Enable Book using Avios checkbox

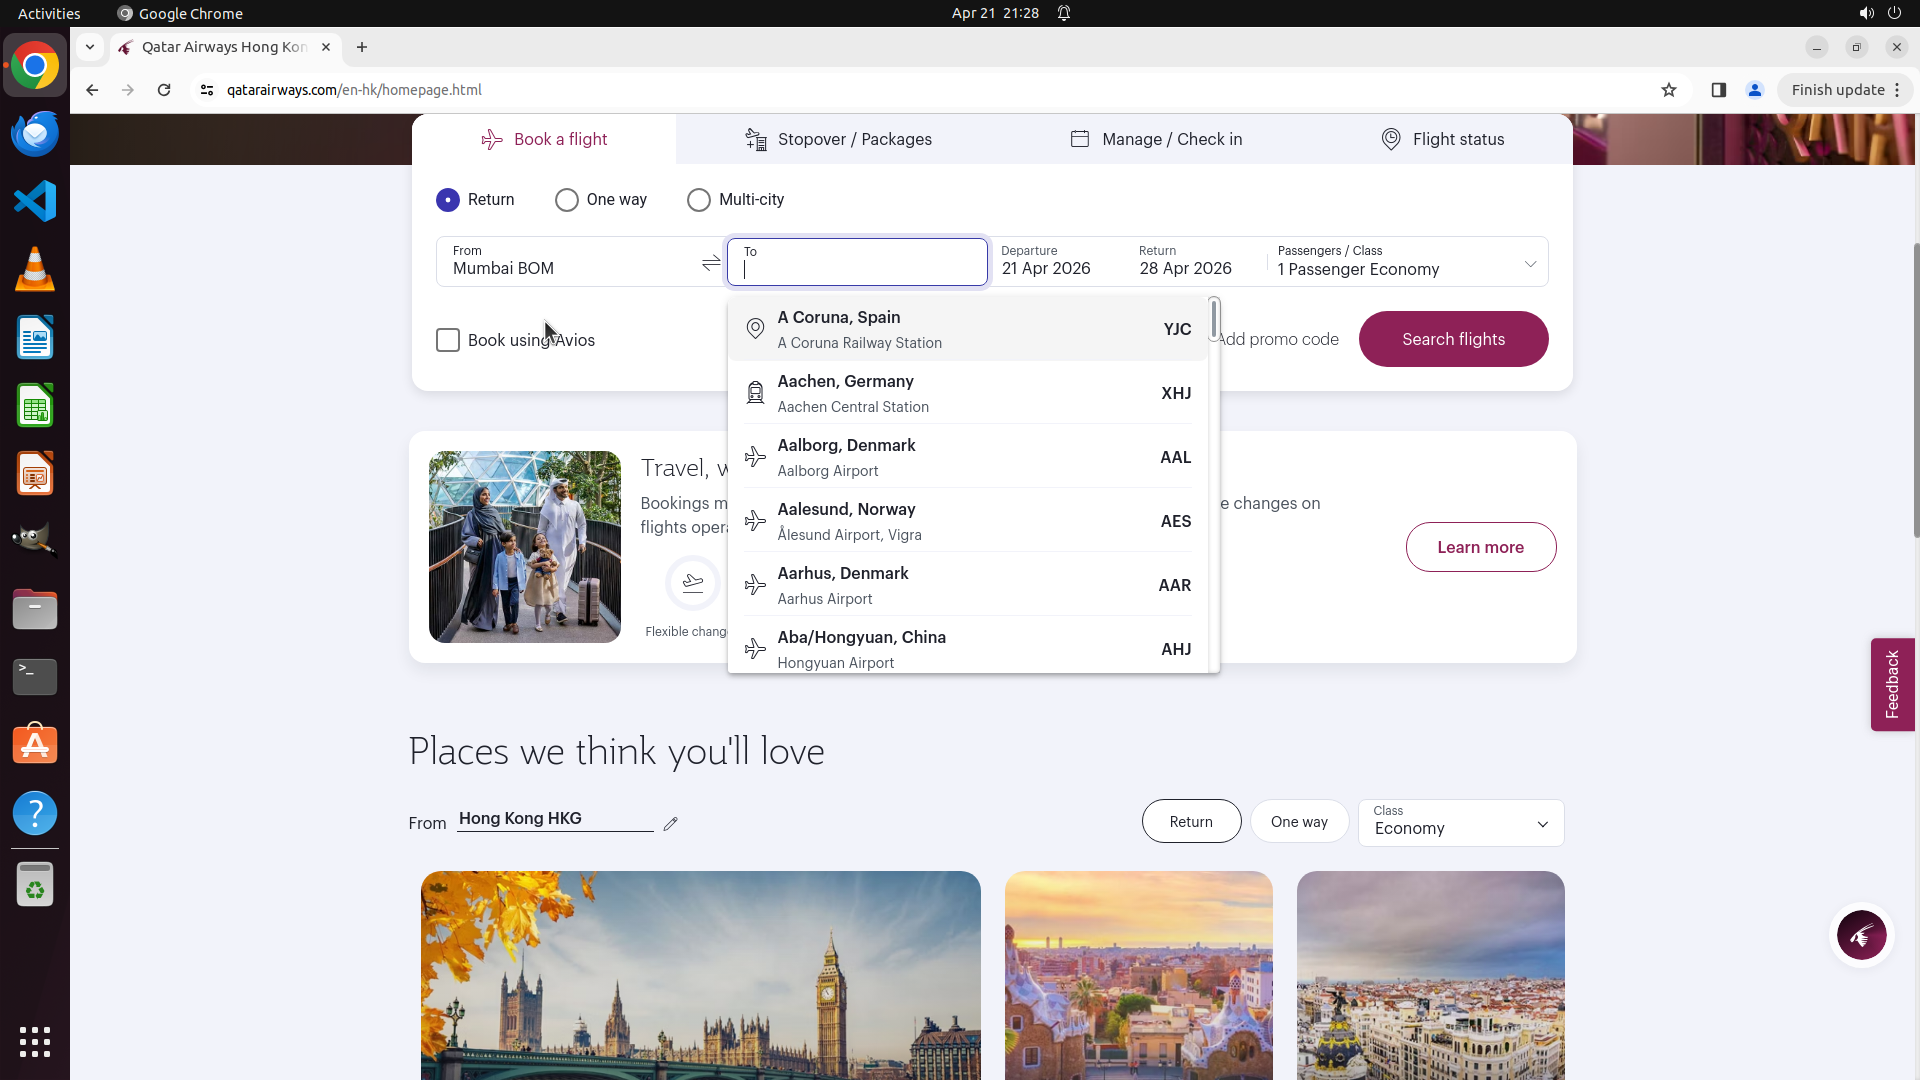[x=448, y=340]
